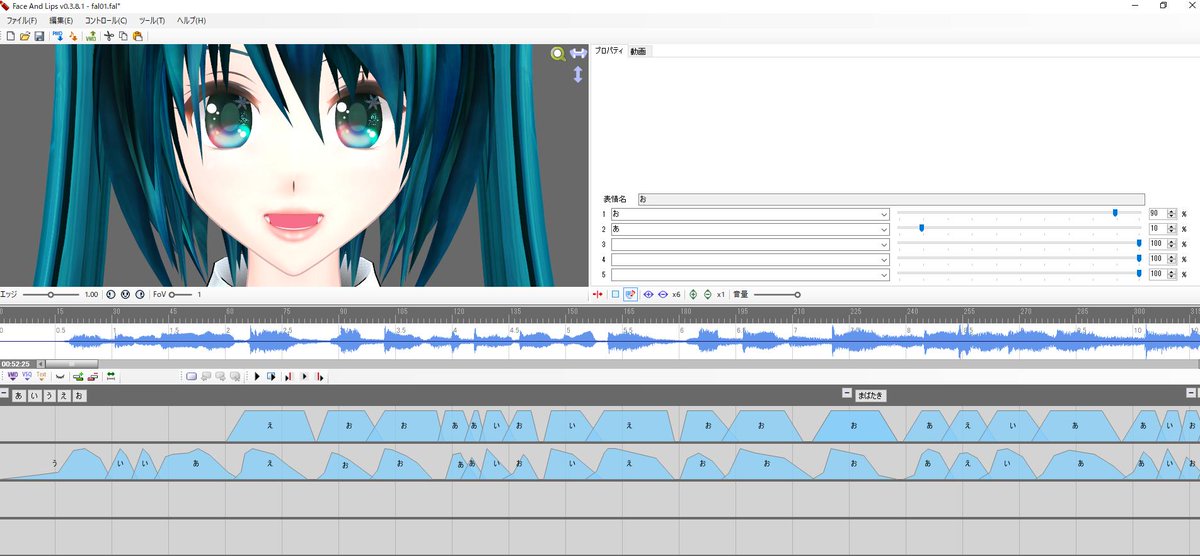This screenshot has width=1200, height=556.
Task: Click the エッジ edge thickness slider
Action: (51, 295)
